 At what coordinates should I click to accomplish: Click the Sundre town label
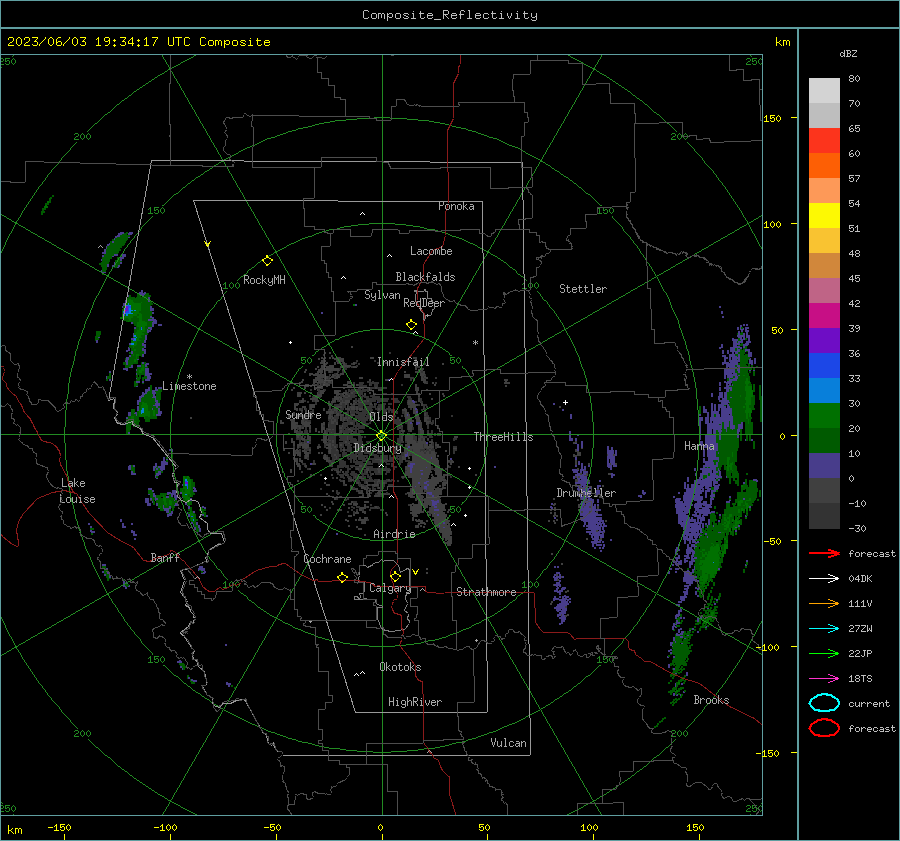[304, 415]
